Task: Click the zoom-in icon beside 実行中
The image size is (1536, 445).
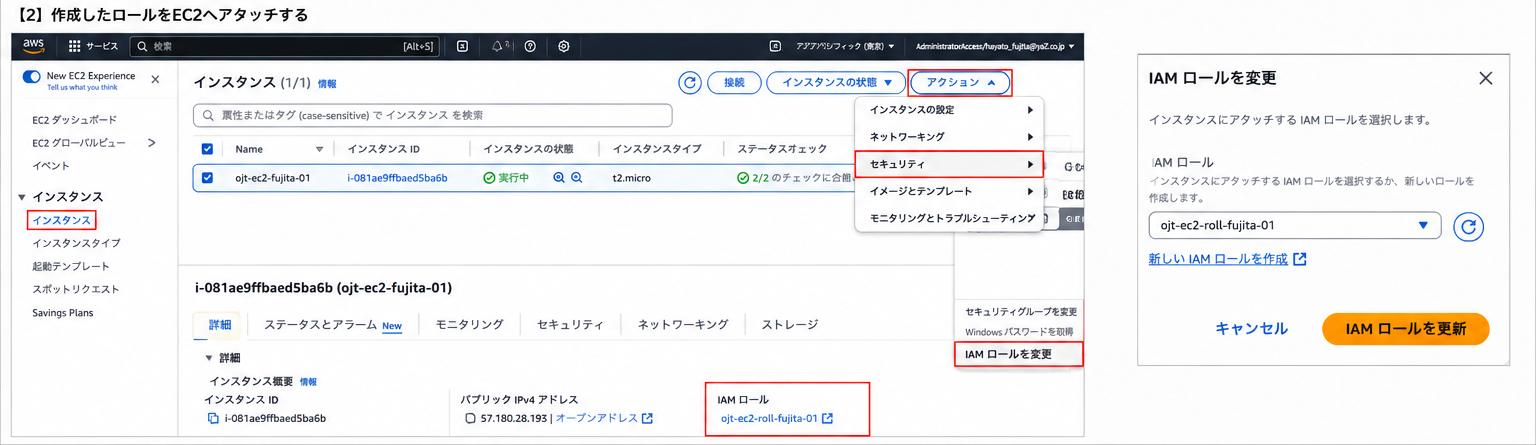Action: 559,178
